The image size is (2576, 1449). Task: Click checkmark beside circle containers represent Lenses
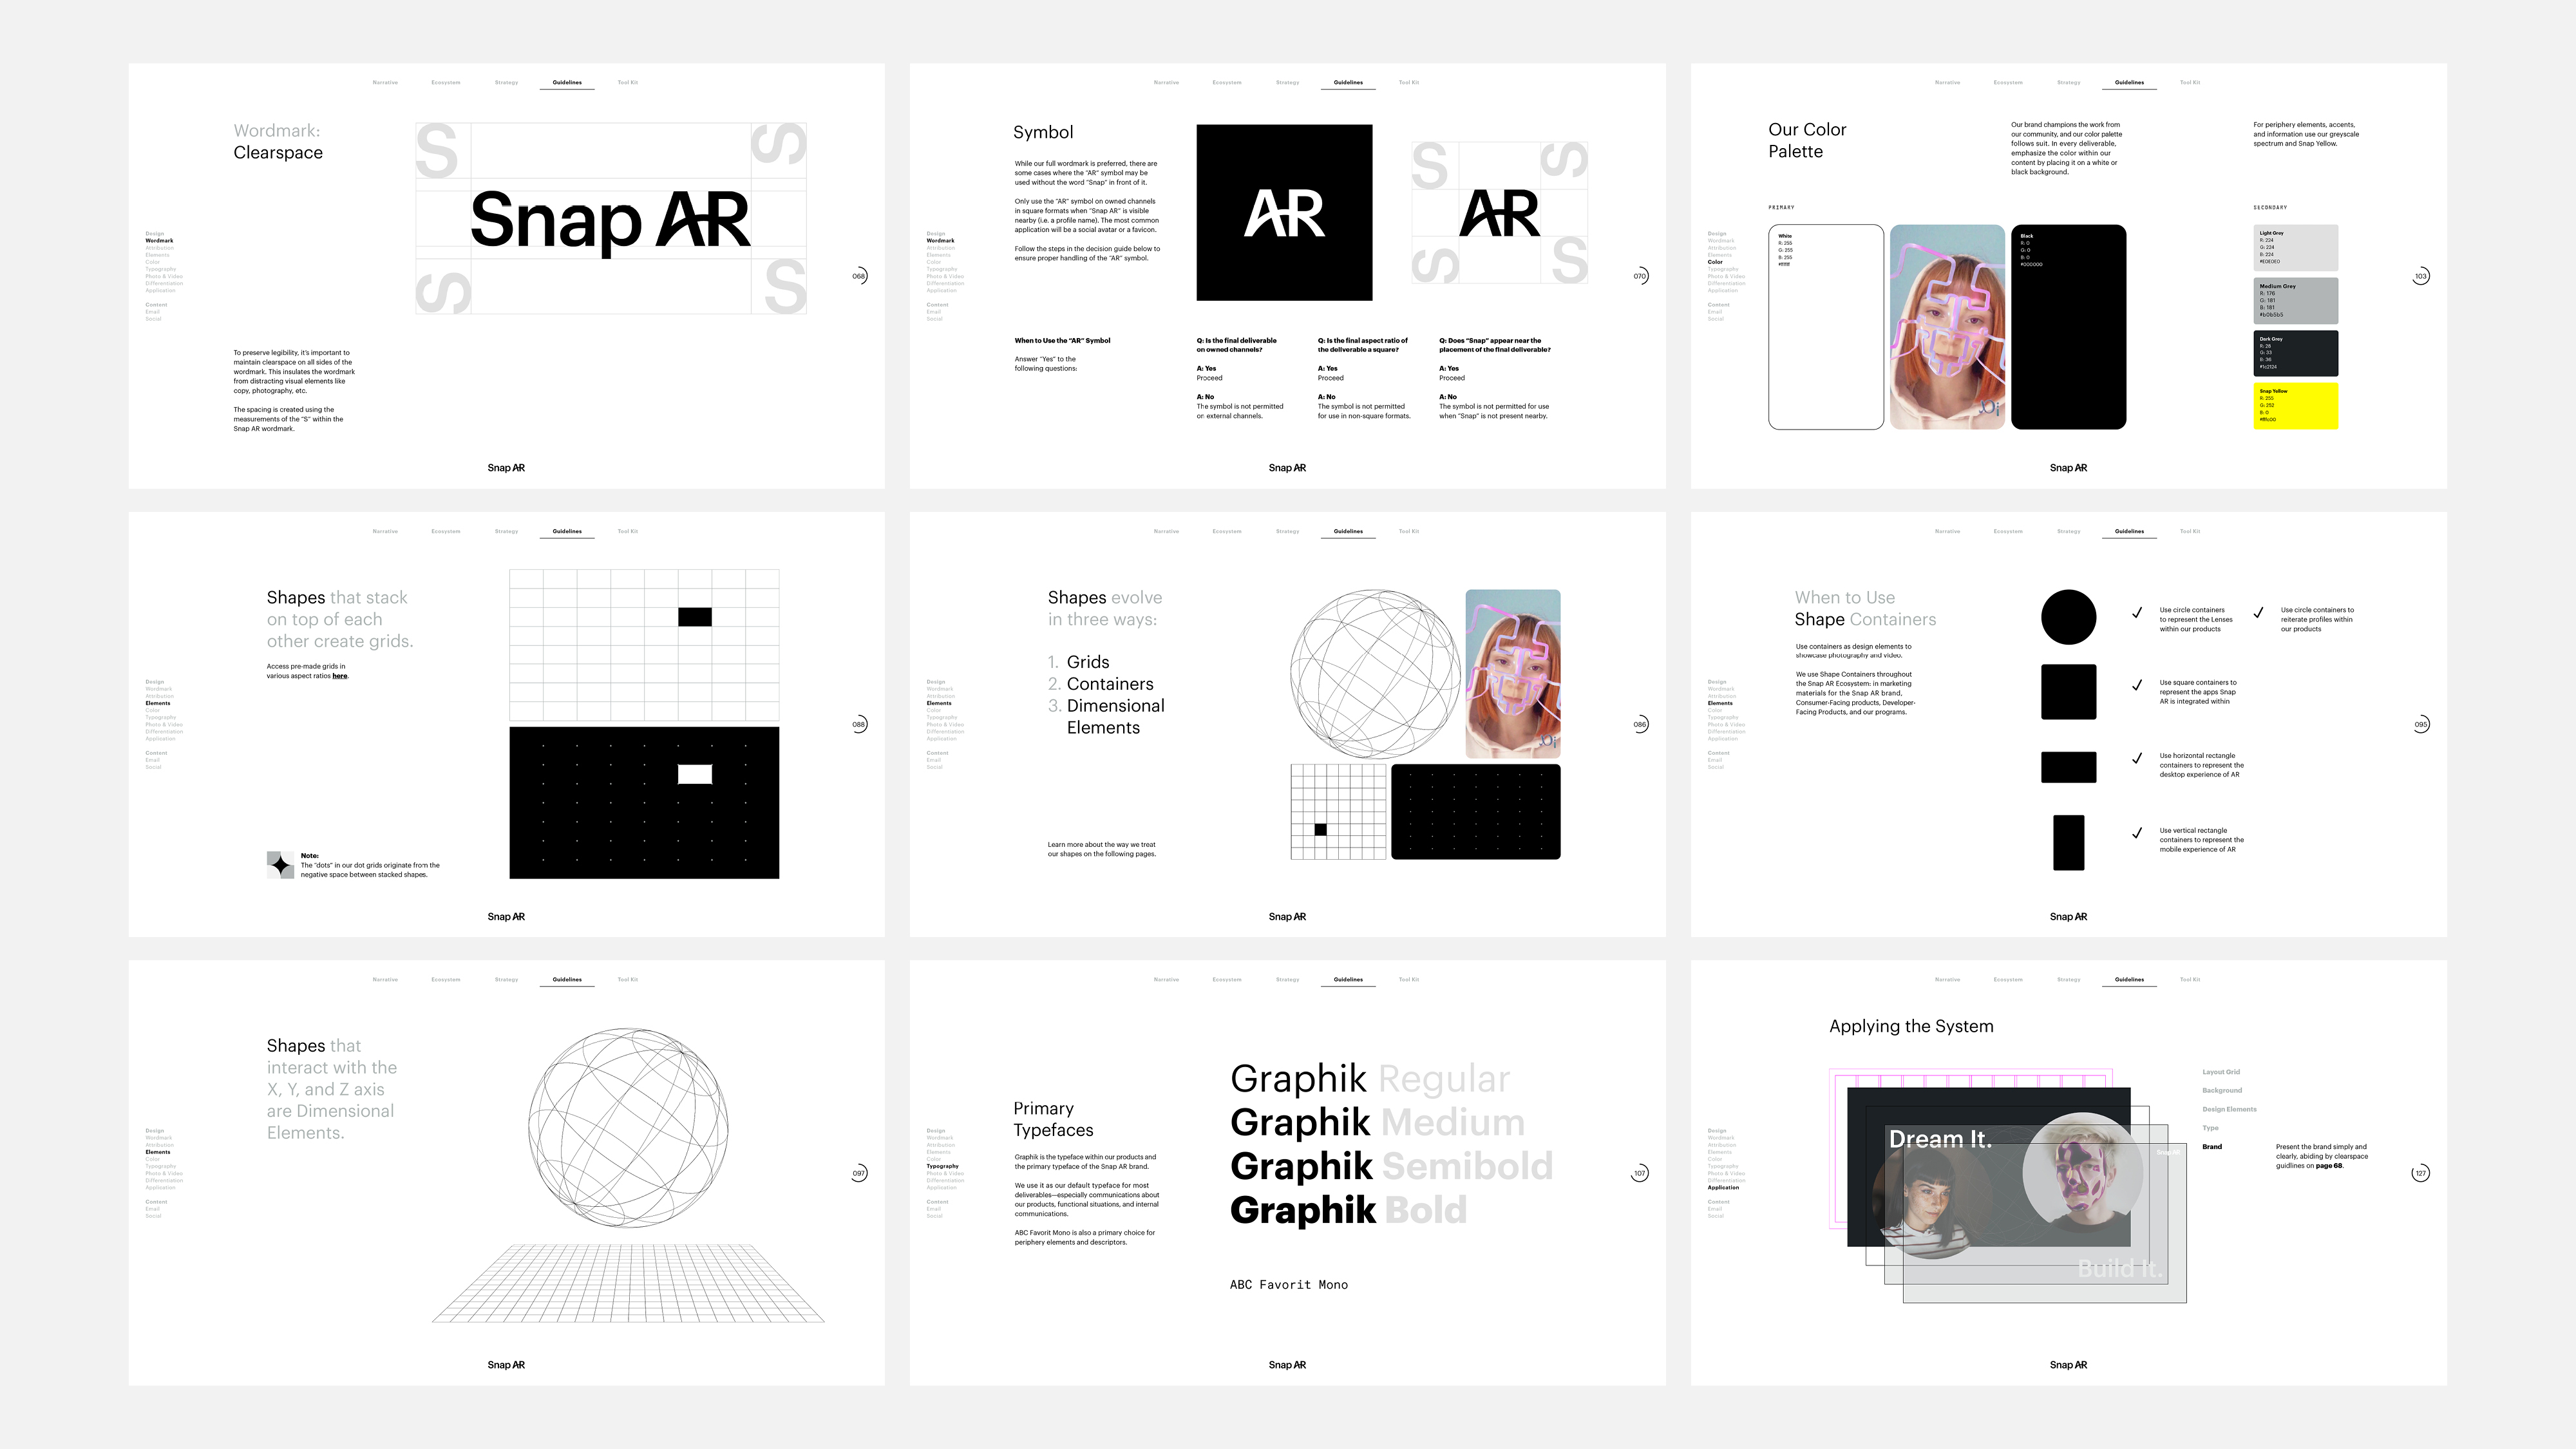[2137, 613]
